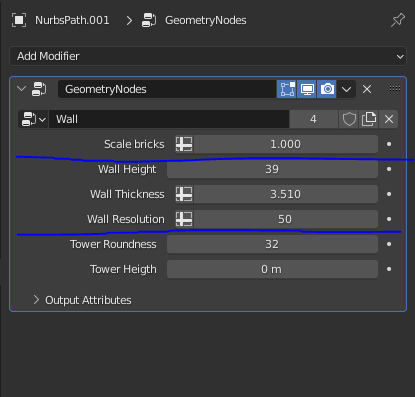
Task: Expand the Output Attributes section
Action: 36,300
